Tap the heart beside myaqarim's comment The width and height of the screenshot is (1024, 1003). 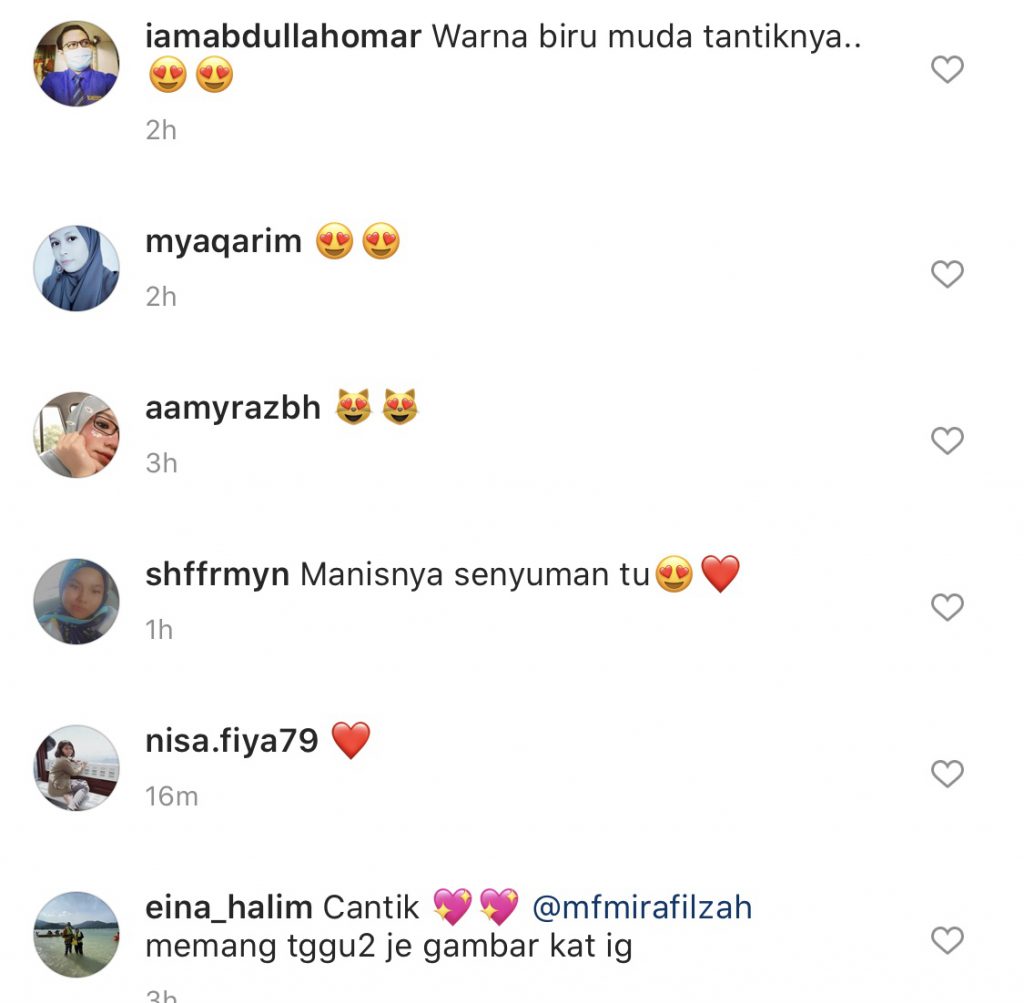click(947, 274)
